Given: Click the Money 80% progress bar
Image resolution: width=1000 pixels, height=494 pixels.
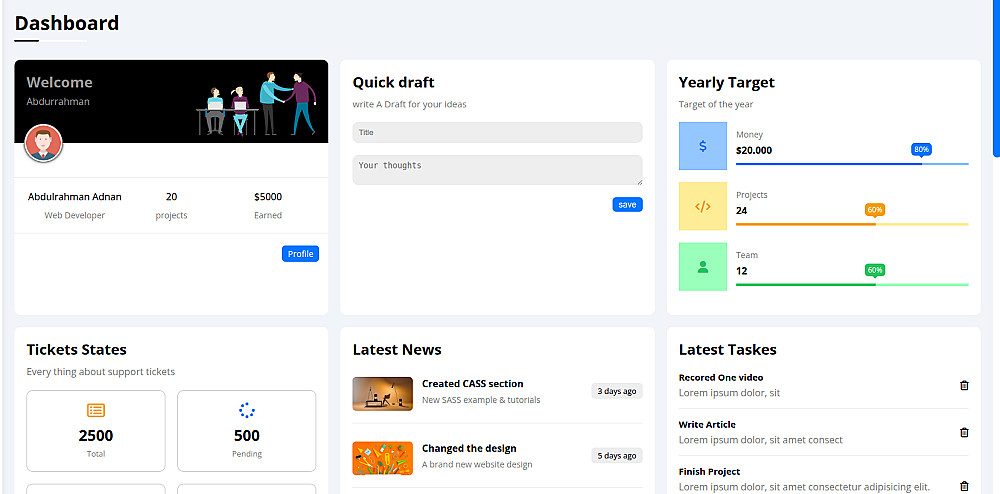Looking at the screenshot, I should click(x=852, y=164).
